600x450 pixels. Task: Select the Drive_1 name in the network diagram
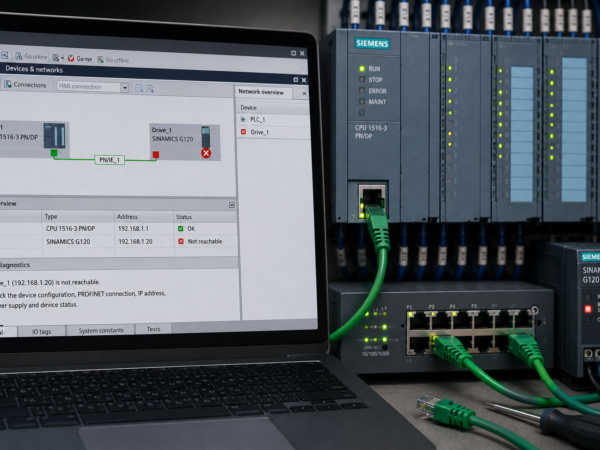(162, 130)
